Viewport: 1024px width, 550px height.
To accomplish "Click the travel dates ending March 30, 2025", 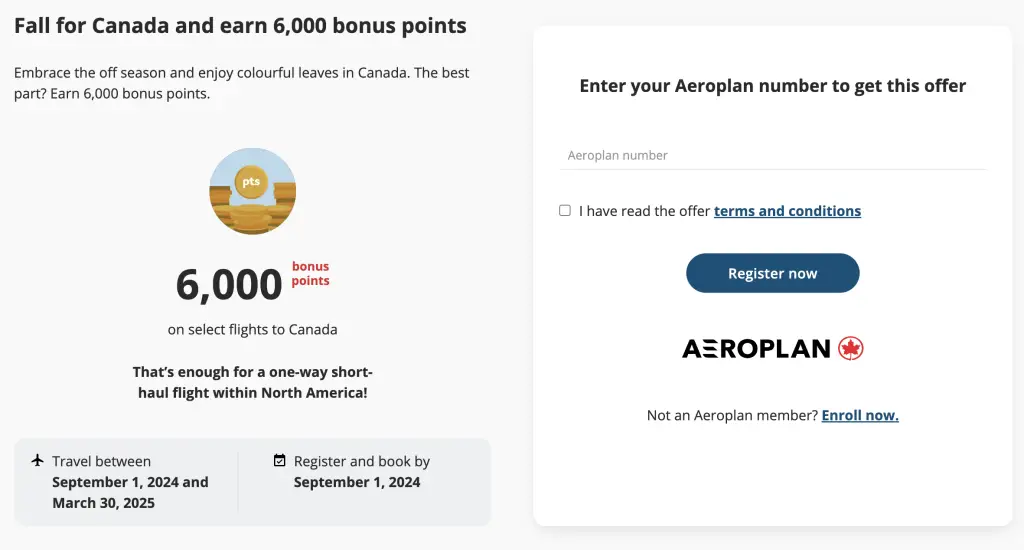I will pos(130,493).
